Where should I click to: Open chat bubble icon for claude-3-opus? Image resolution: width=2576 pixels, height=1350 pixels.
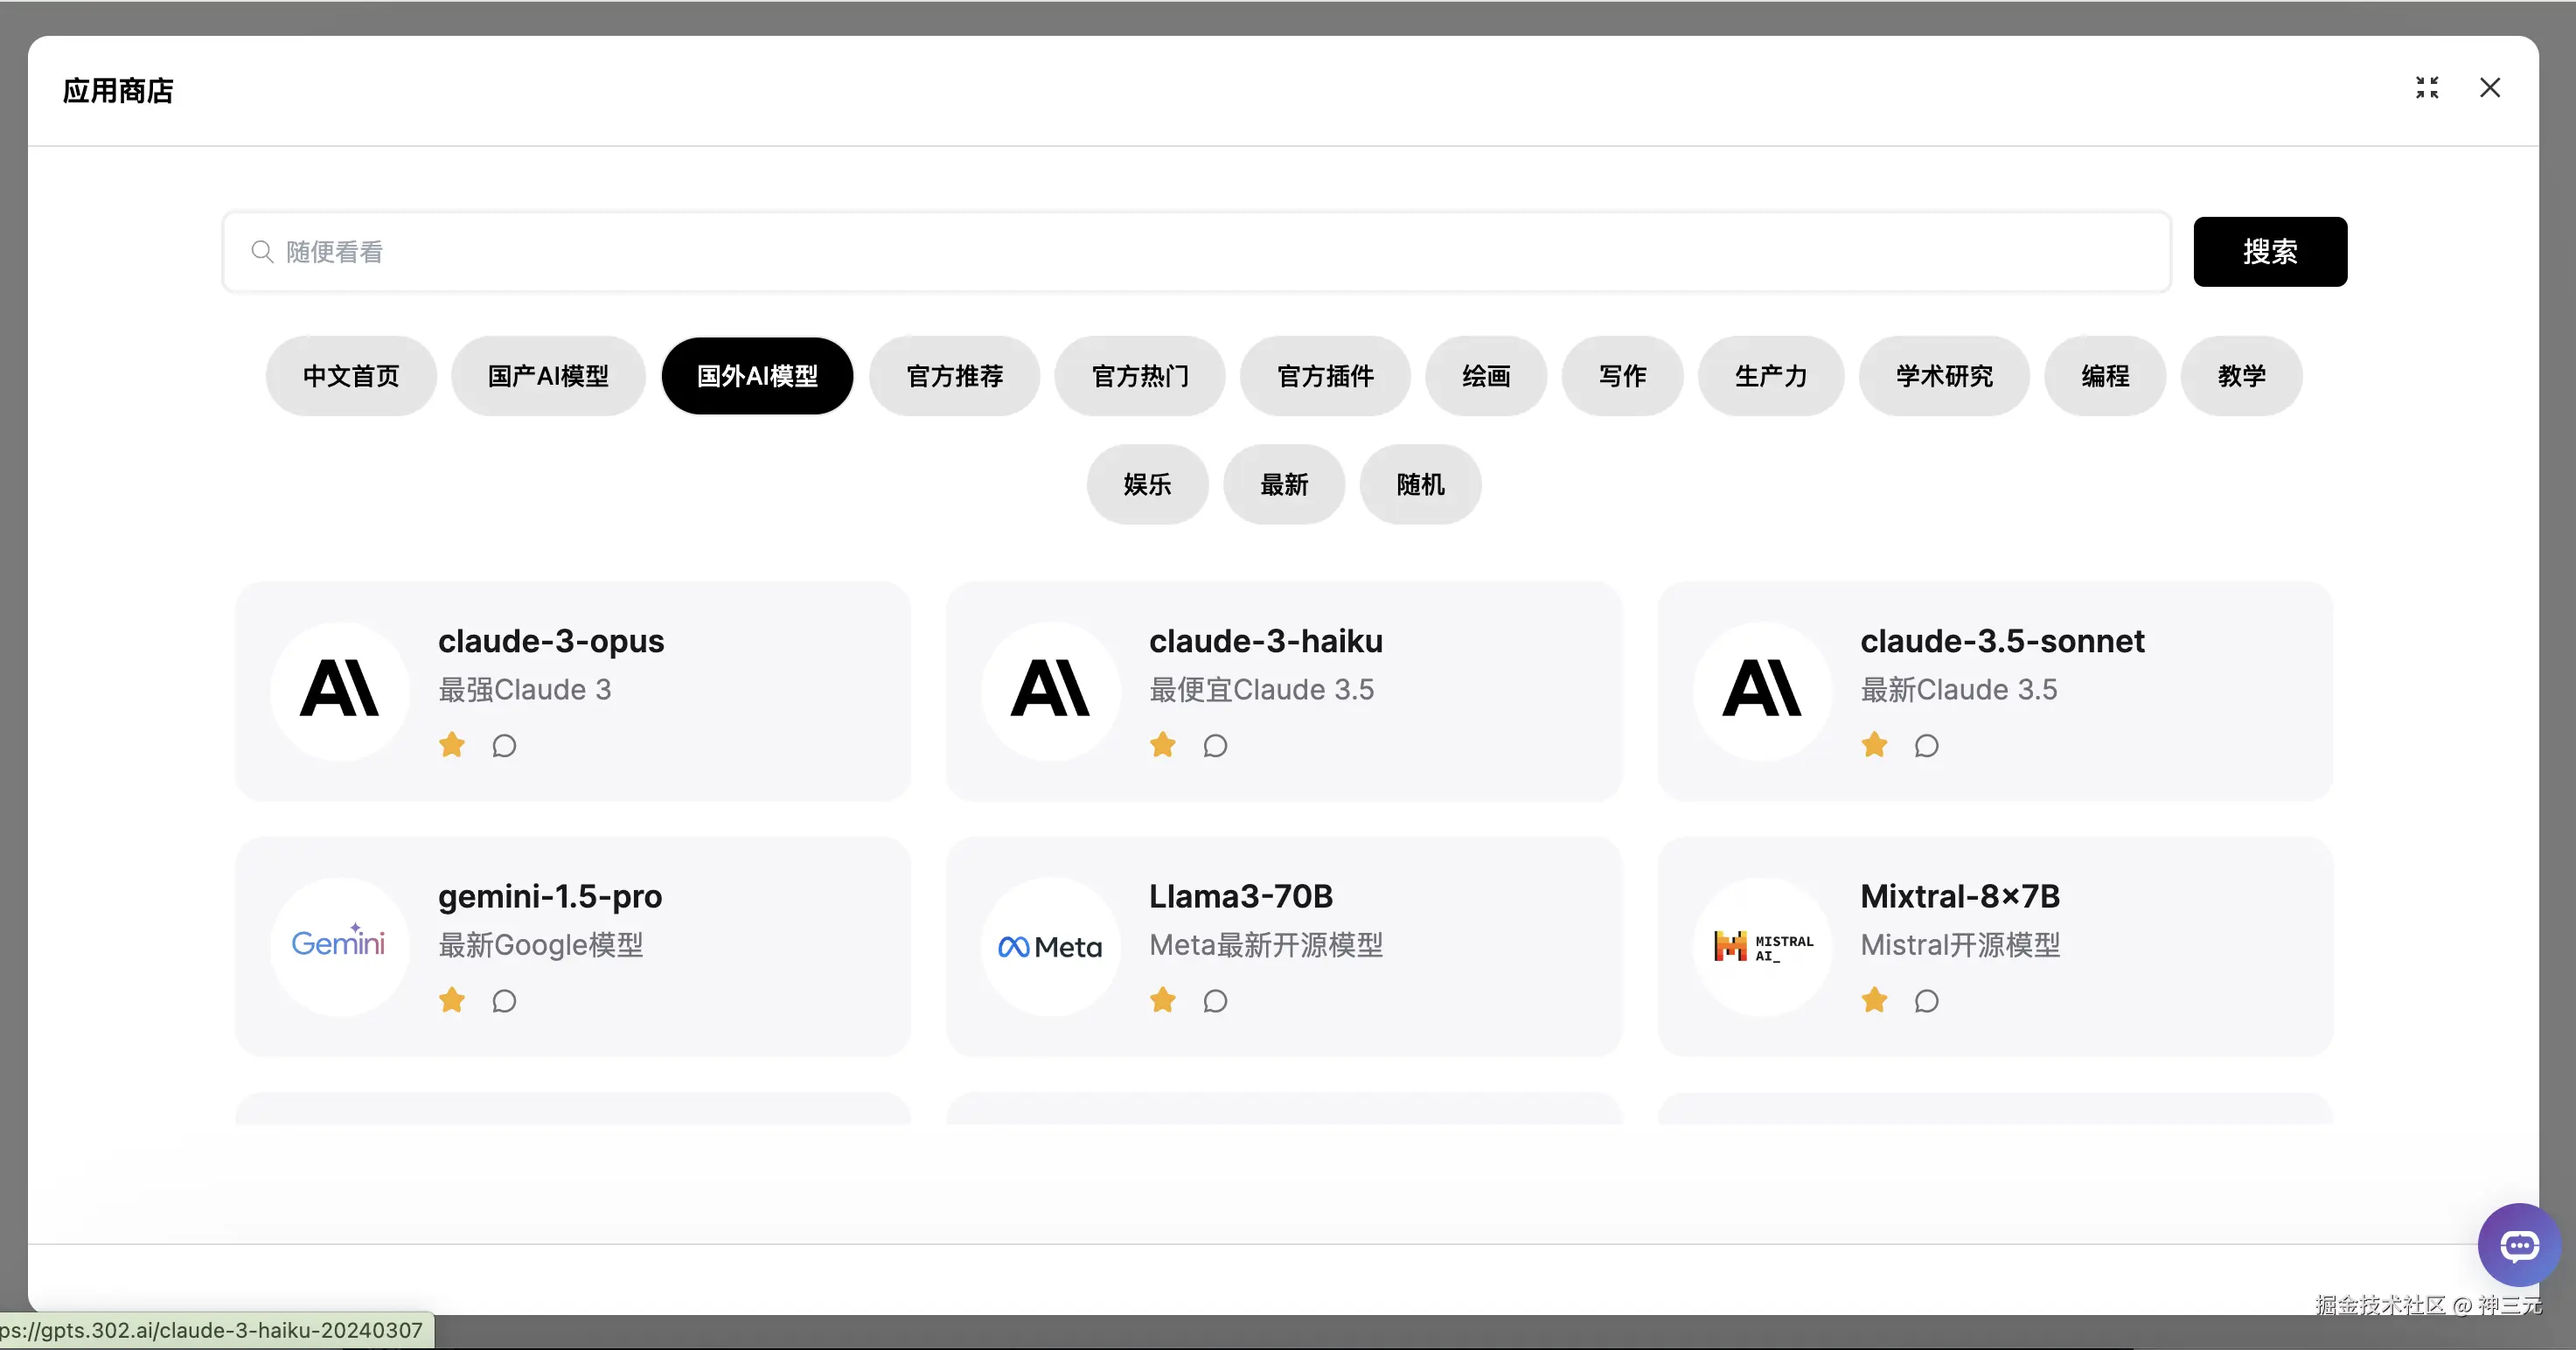pos(504,746)
